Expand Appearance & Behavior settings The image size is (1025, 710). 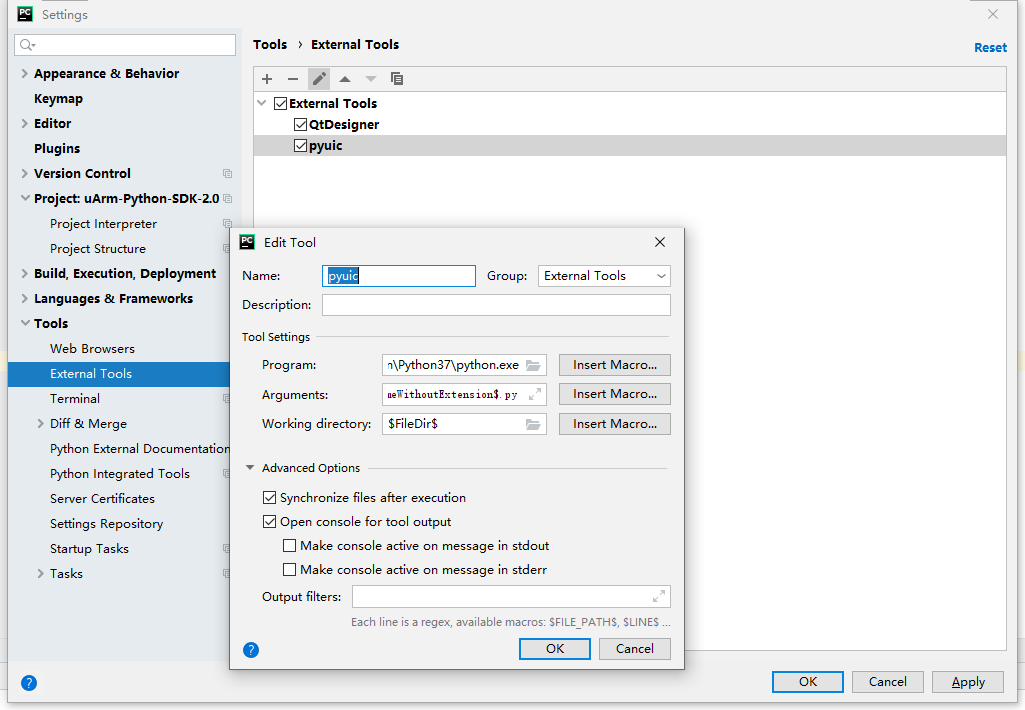25,73
